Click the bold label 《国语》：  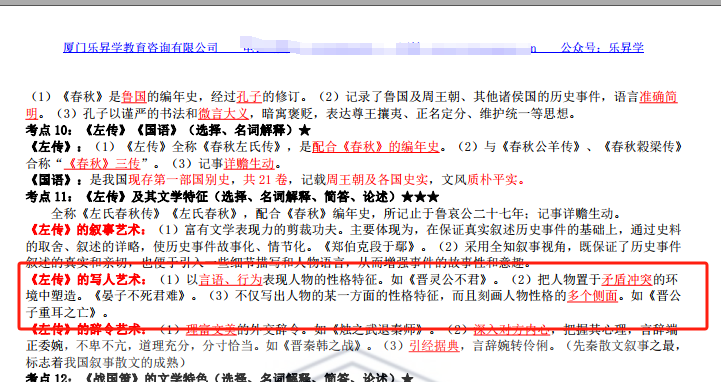click(55, 180)
